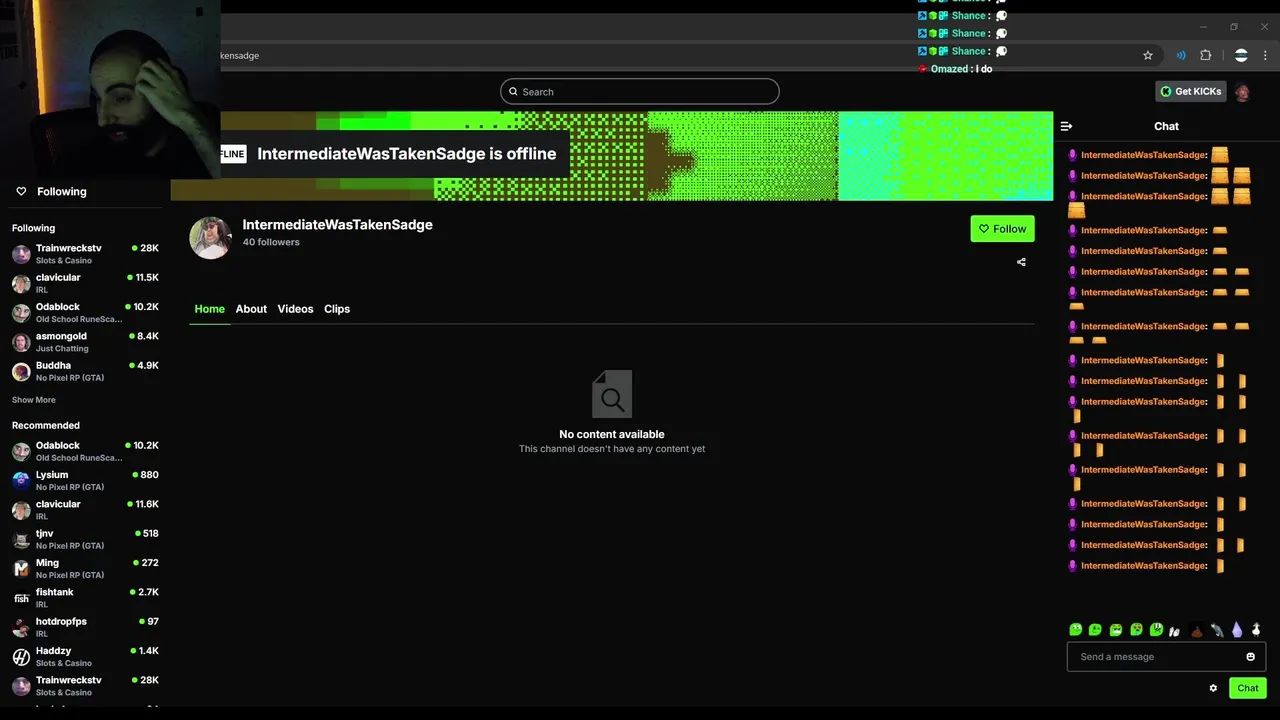
Task: Click the No content available message
Action: pyautogui.click(x=612, y=434)
